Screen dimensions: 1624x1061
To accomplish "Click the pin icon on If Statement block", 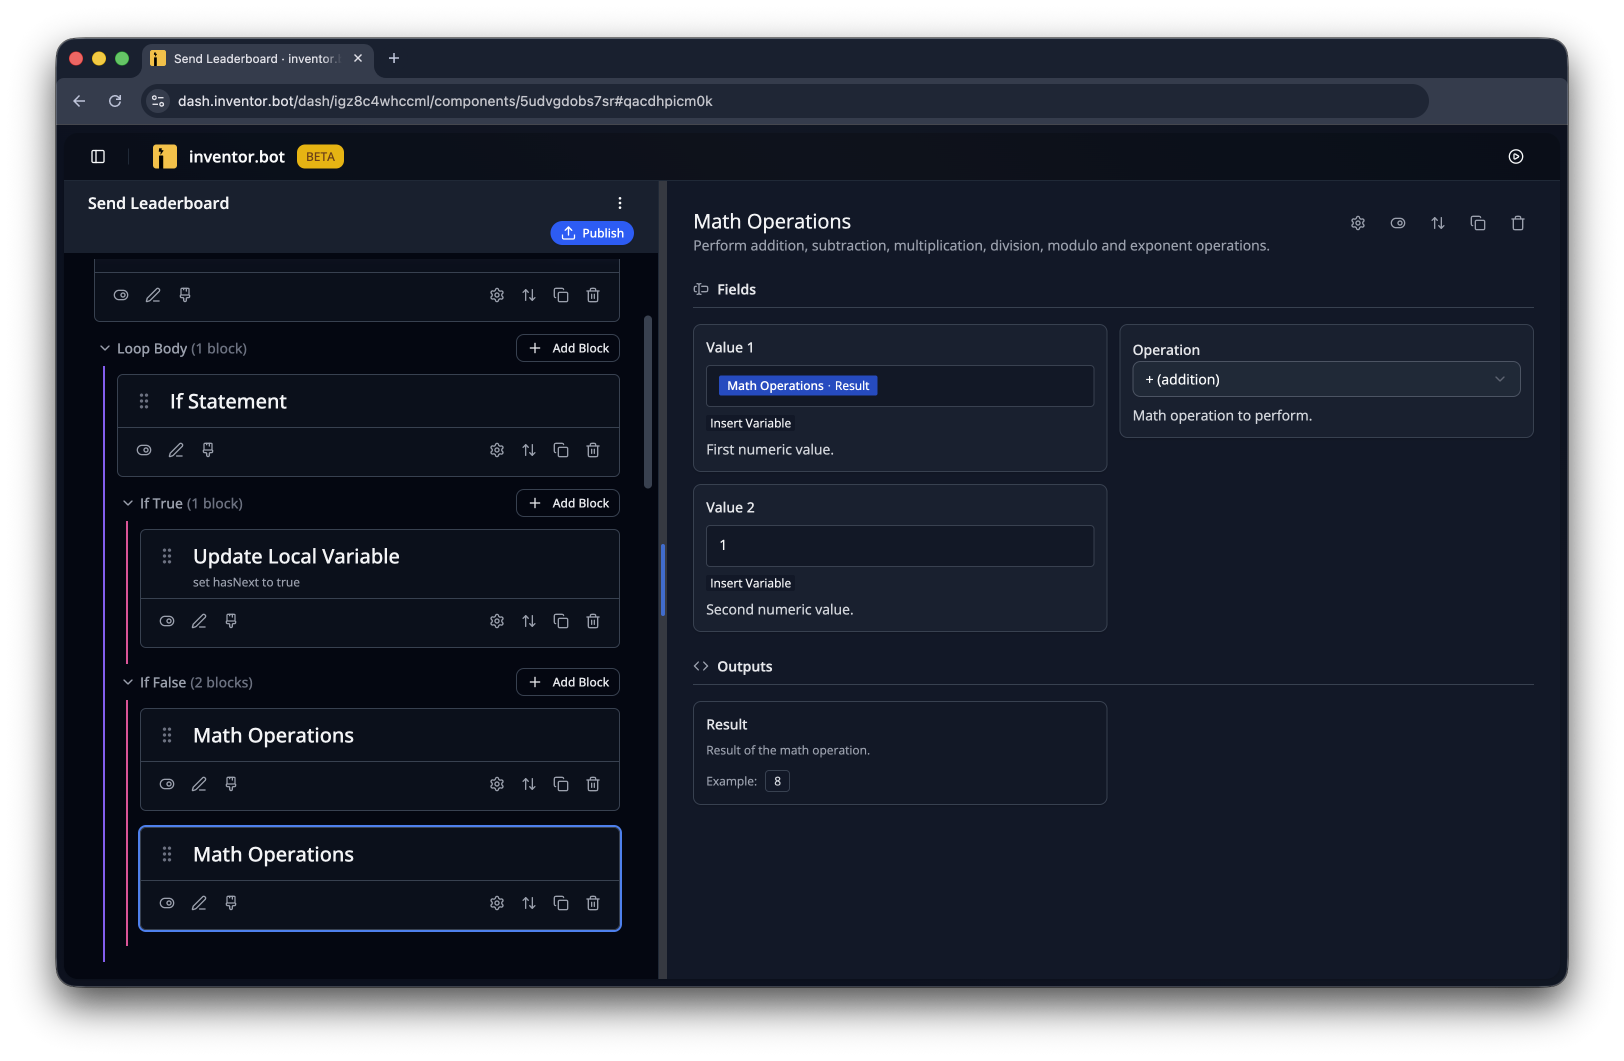I will click(208, 450).
